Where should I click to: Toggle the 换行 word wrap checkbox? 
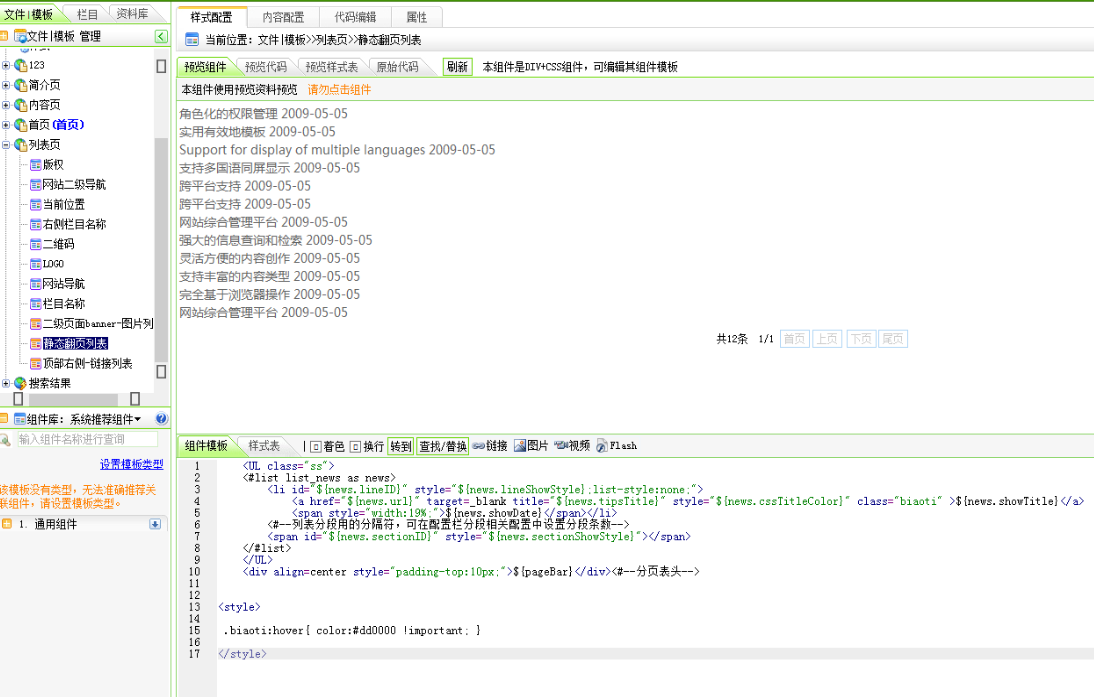355,447
